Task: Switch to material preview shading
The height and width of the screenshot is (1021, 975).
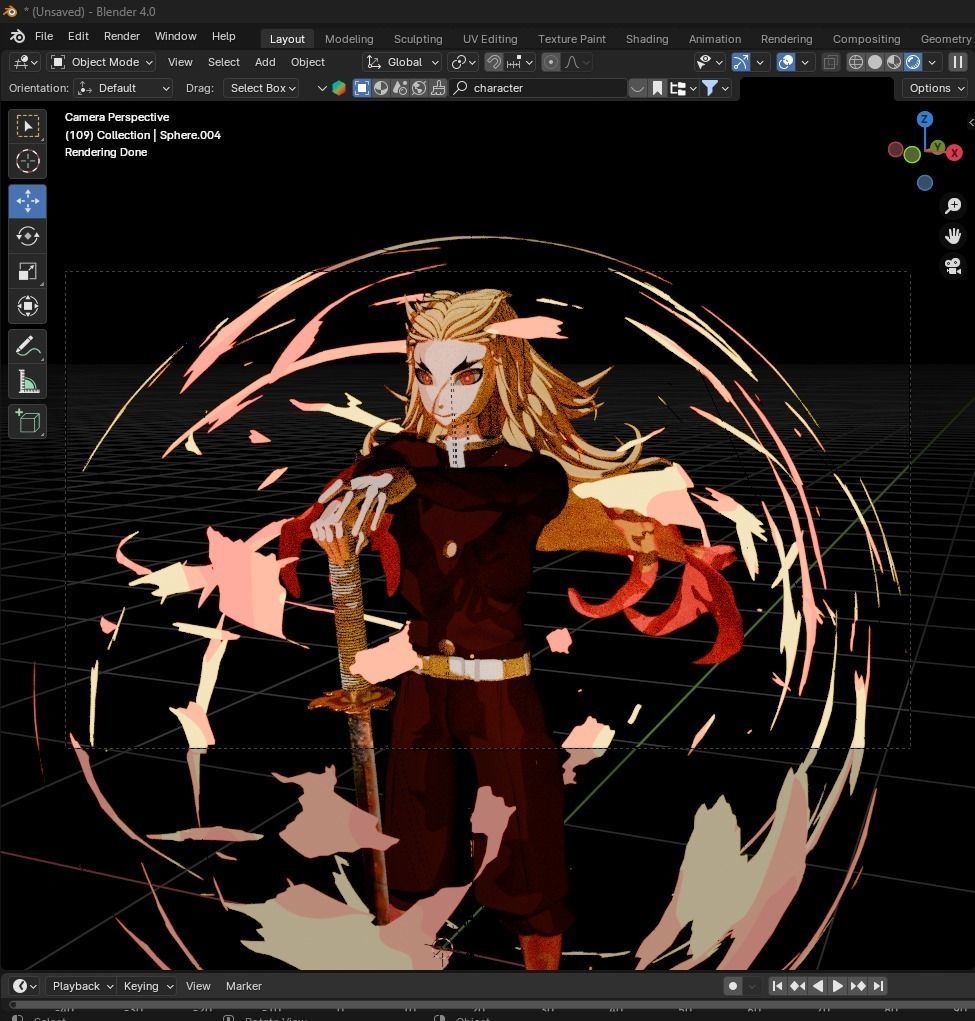Action: coord(894,63)
